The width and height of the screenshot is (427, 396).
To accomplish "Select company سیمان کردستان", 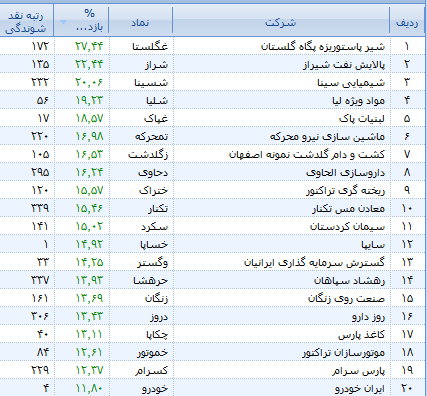I will coord(347,226).
